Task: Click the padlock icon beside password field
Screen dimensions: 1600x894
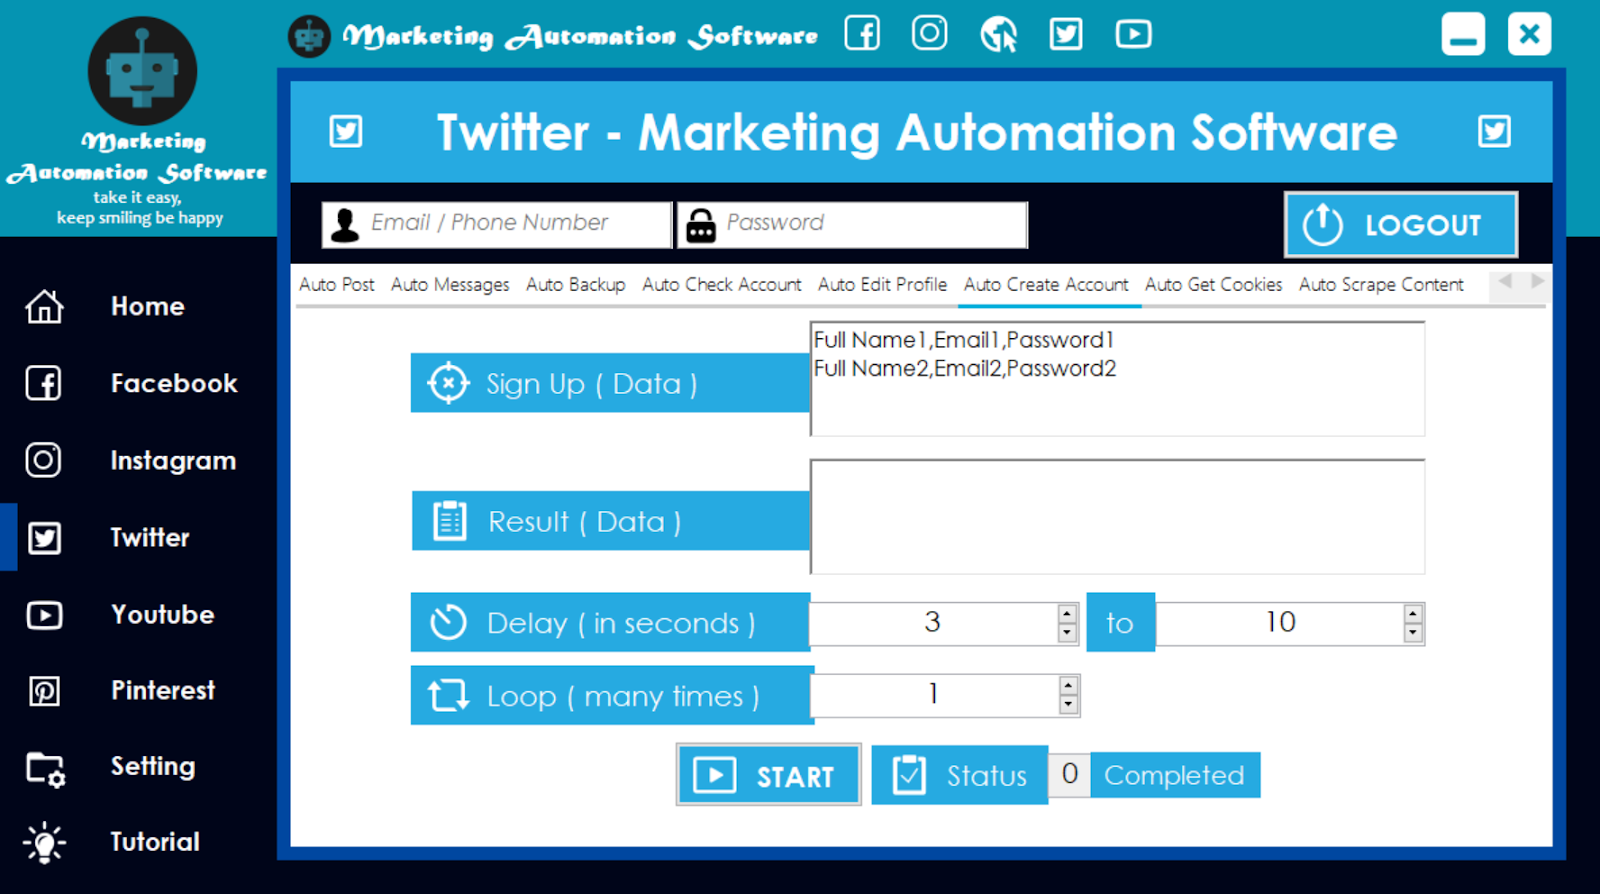Action: point(701,226)
